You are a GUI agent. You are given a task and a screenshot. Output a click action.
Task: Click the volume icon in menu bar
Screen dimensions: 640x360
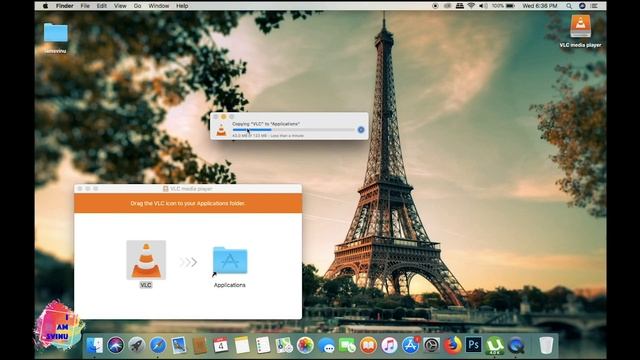(x=483, y=6)
